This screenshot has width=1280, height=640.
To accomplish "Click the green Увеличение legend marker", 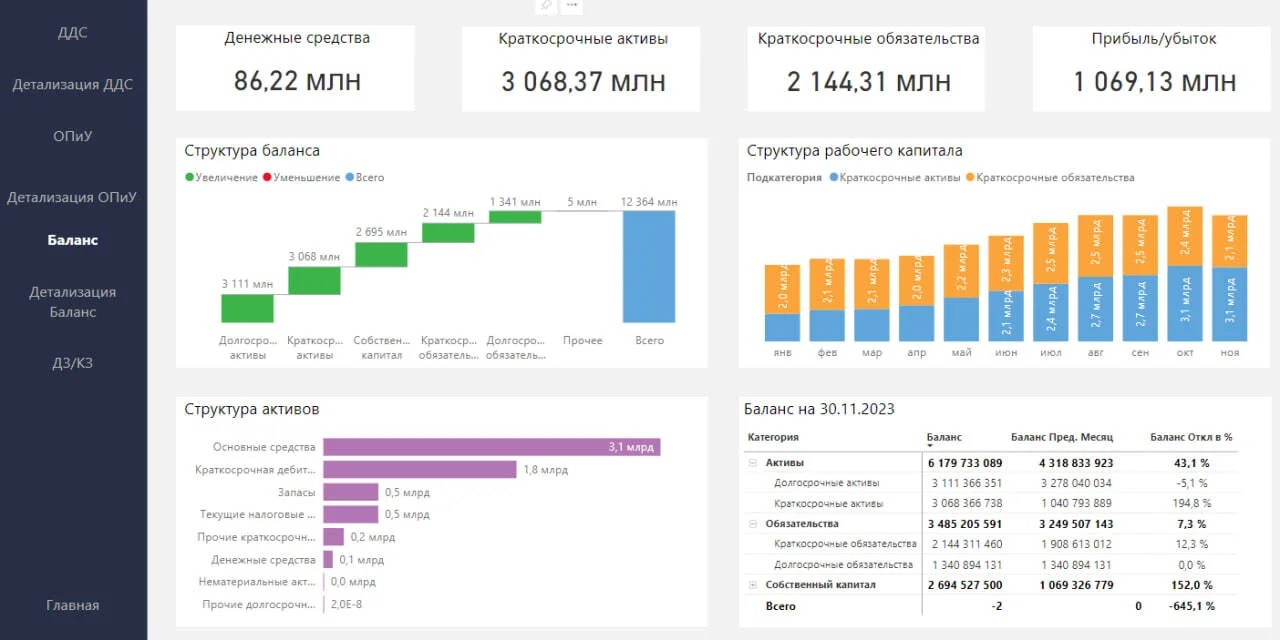I will coord(189,178).
